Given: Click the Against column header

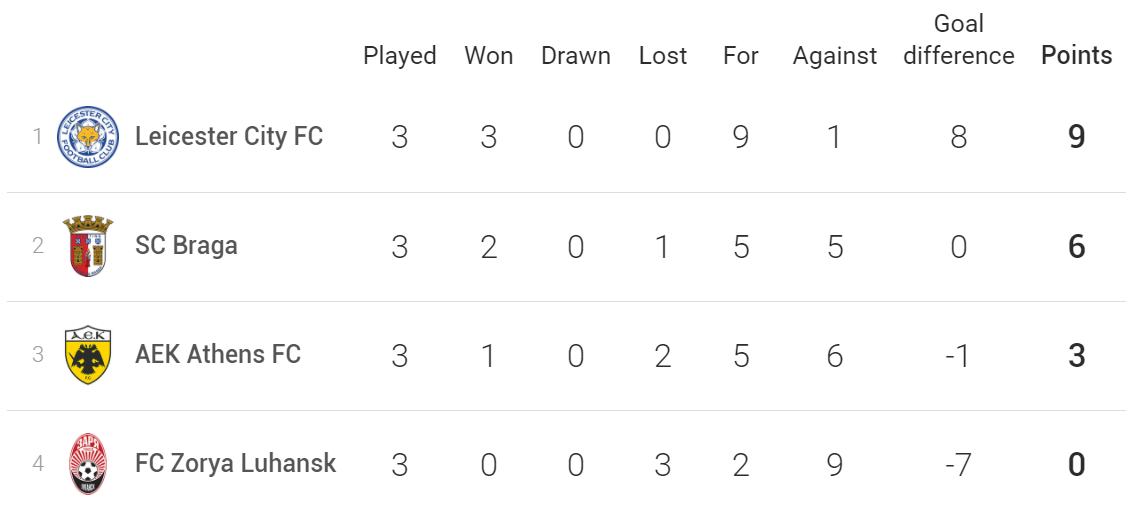Looking at the screenshot, I should click(835, 56).
